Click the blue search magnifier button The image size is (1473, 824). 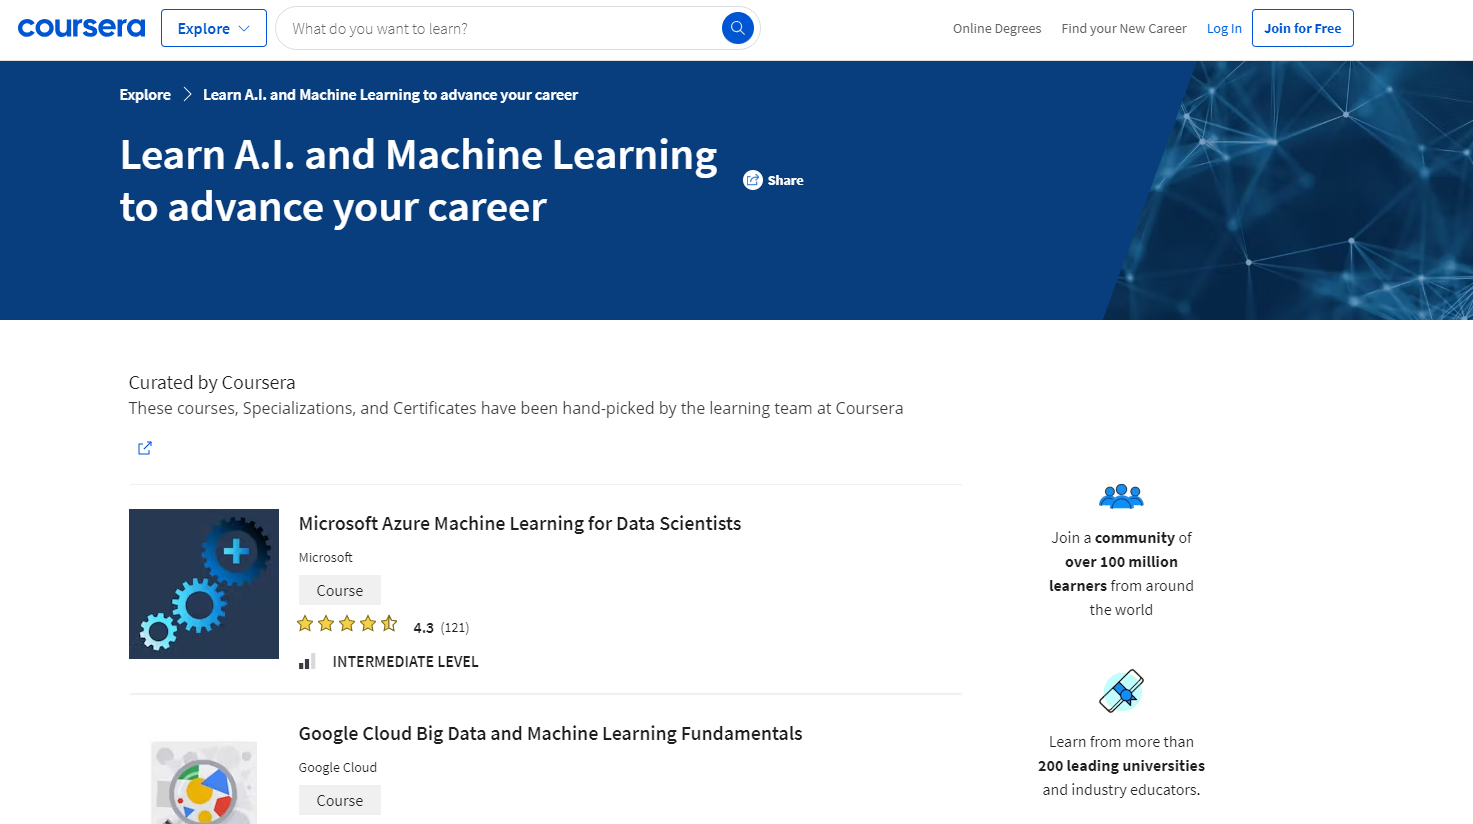(x=737, y=28)
